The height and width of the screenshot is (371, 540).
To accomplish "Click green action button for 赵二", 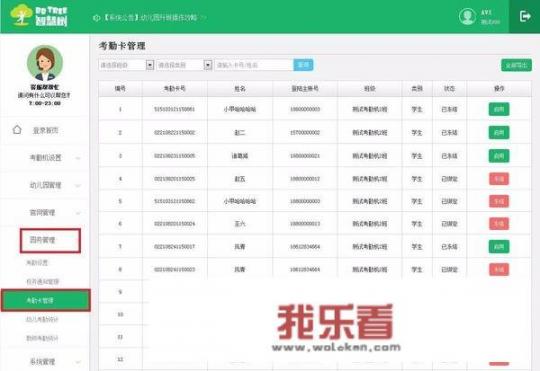I will pos(499,133).
